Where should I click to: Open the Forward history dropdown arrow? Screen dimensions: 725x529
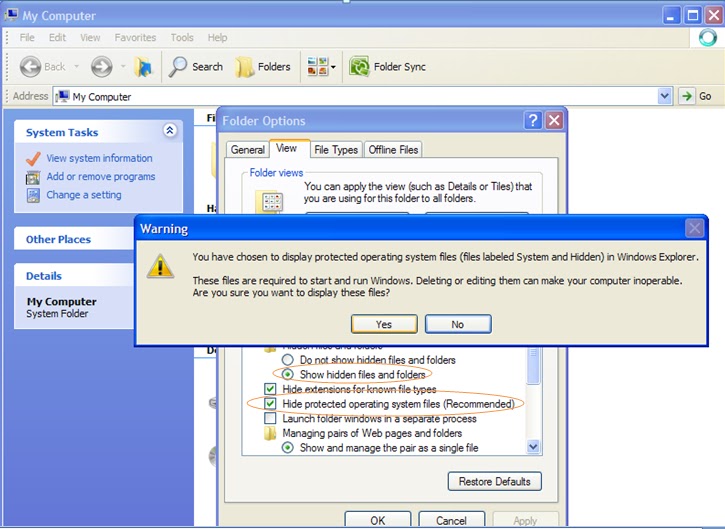tap(123, 67)
